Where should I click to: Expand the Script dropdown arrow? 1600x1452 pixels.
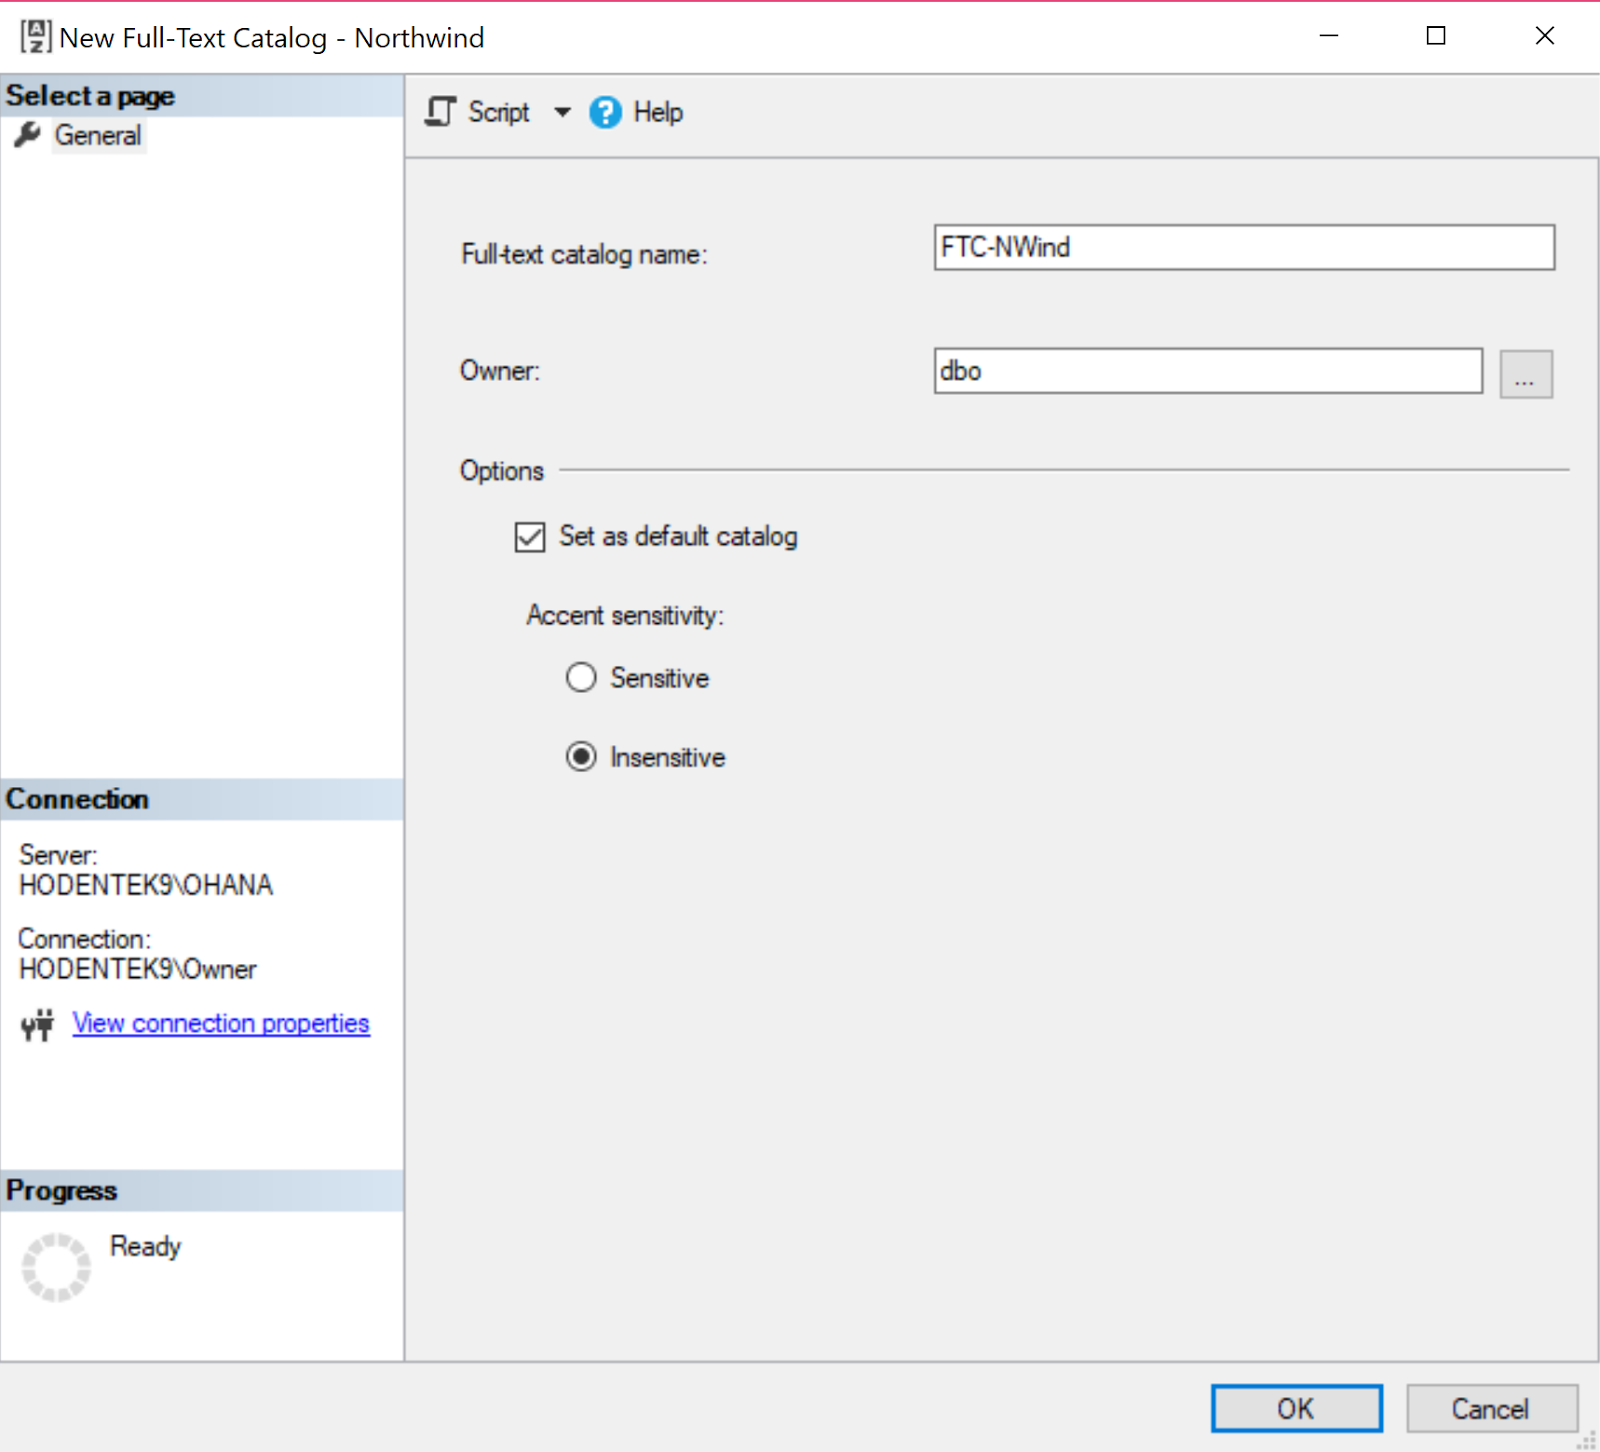562,112
